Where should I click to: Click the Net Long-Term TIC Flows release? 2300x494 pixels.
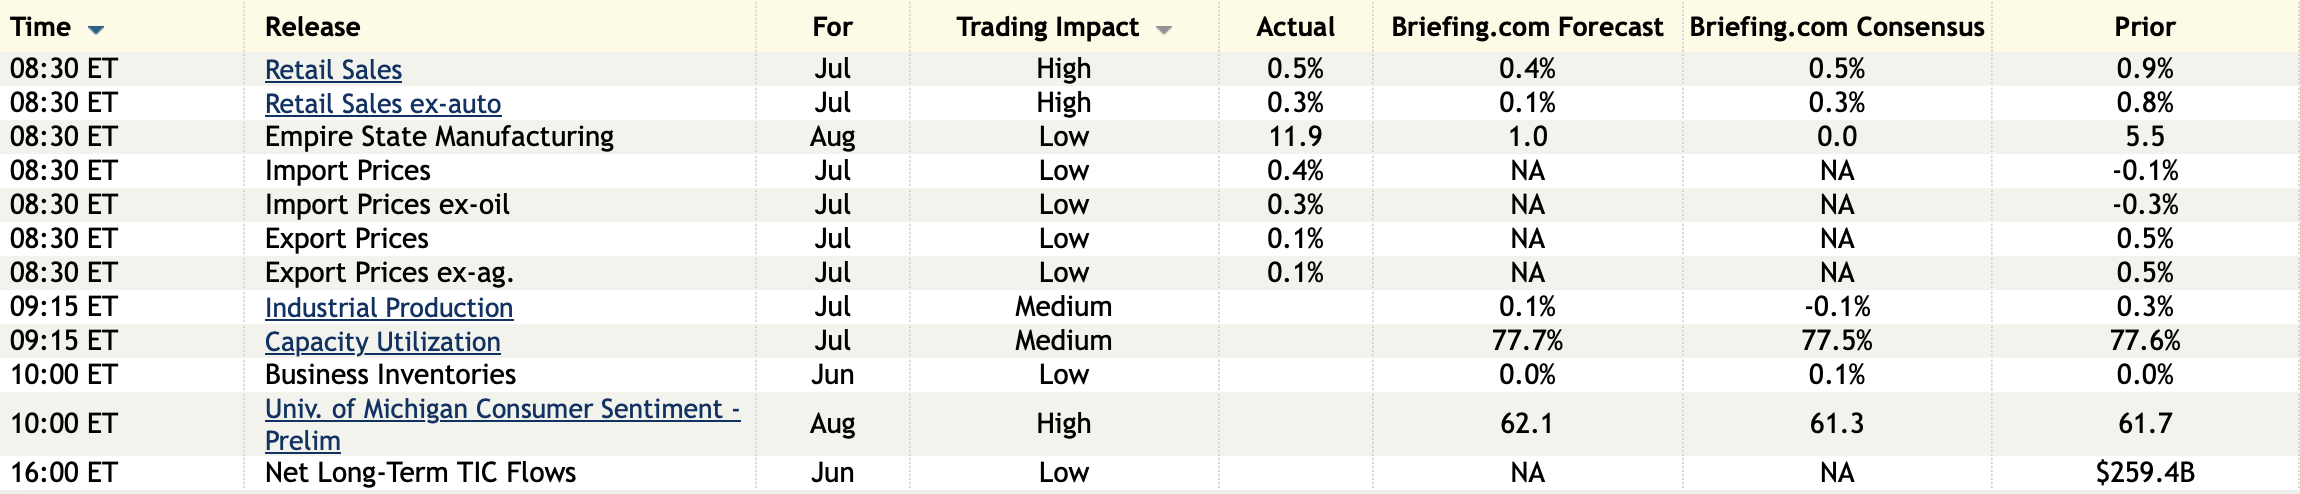[420, 473]
